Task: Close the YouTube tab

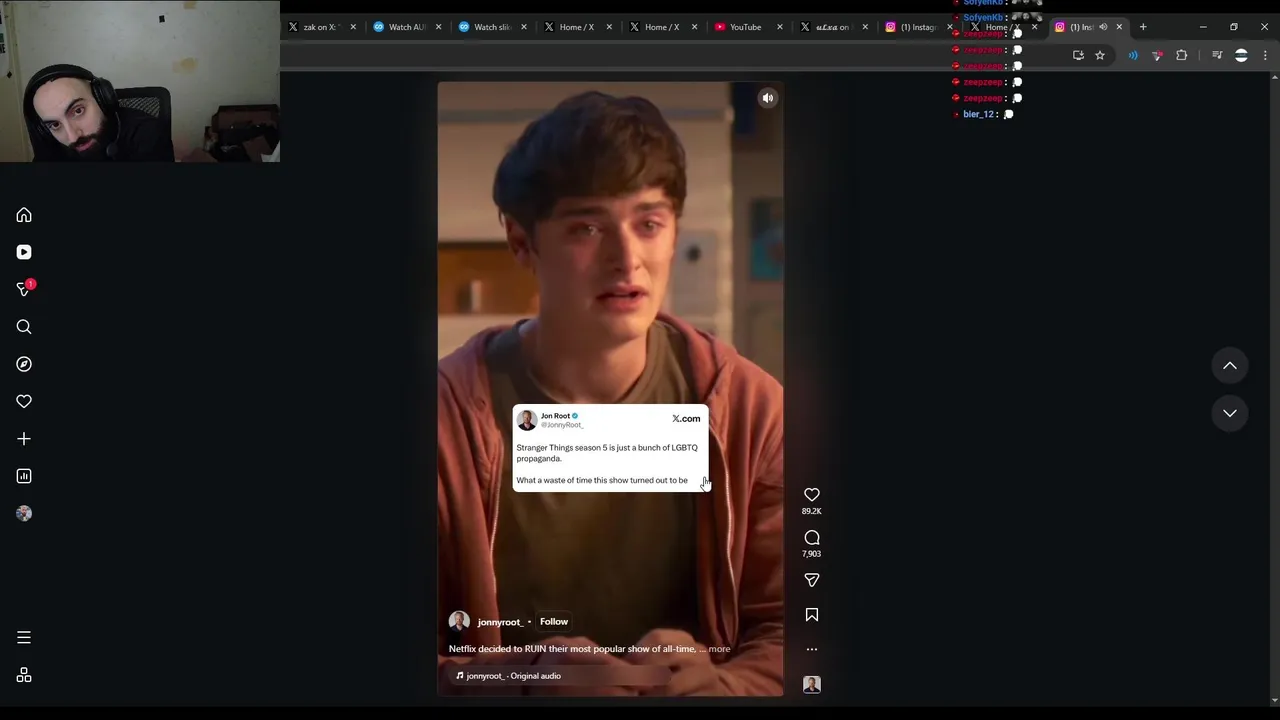Action: (780, 27)
